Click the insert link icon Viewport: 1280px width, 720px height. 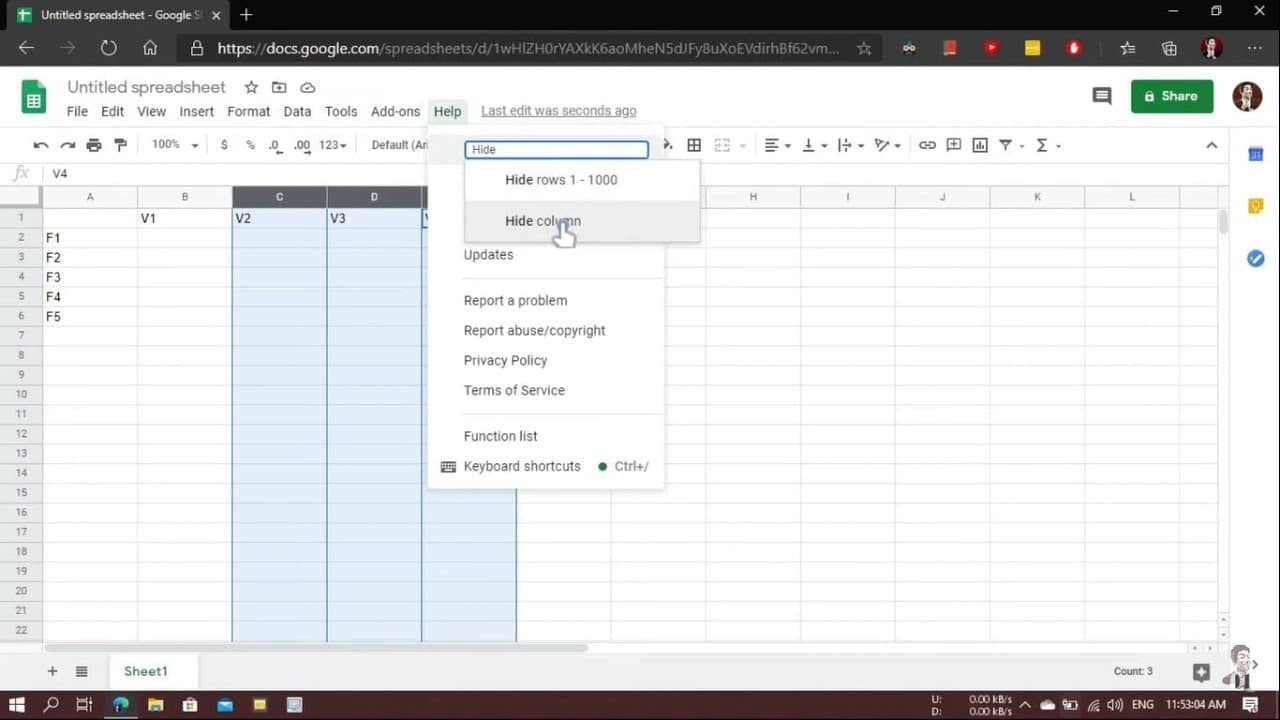[x=927, y=145]
